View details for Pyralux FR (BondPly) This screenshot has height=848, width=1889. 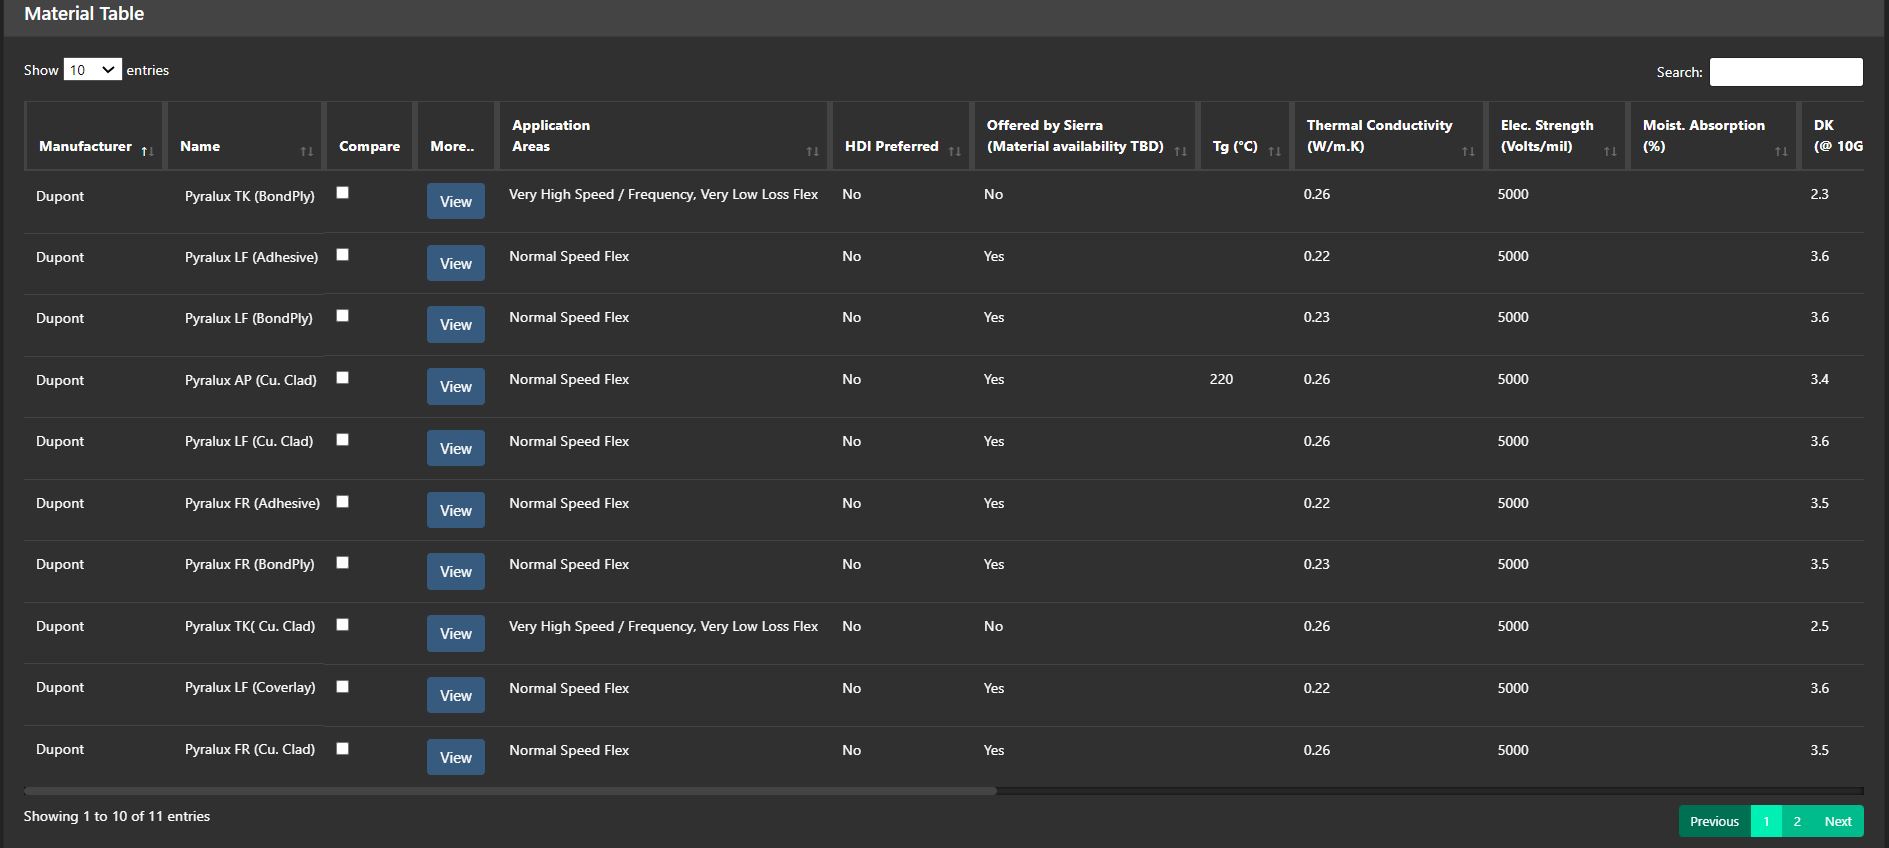[x=456, y=572]
